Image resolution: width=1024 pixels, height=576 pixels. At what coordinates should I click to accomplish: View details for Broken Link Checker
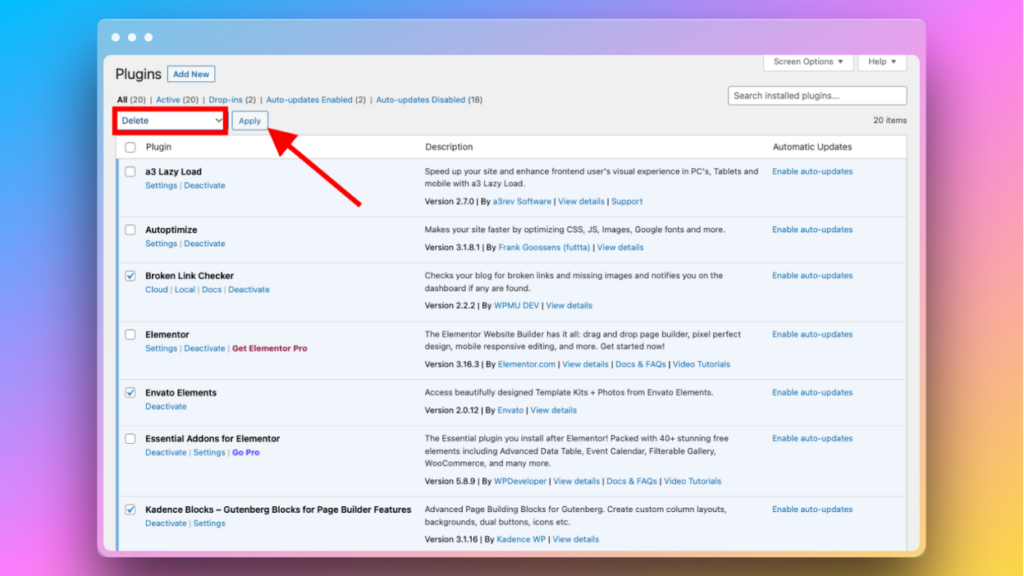[x=569, y=306]
